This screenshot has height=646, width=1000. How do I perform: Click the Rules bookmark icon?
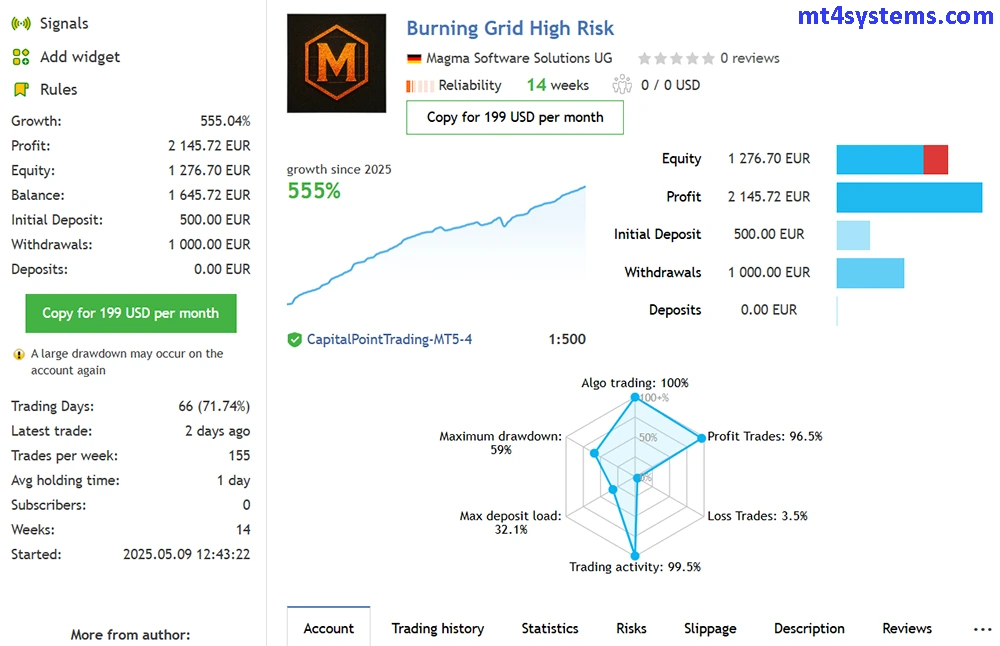20,90
